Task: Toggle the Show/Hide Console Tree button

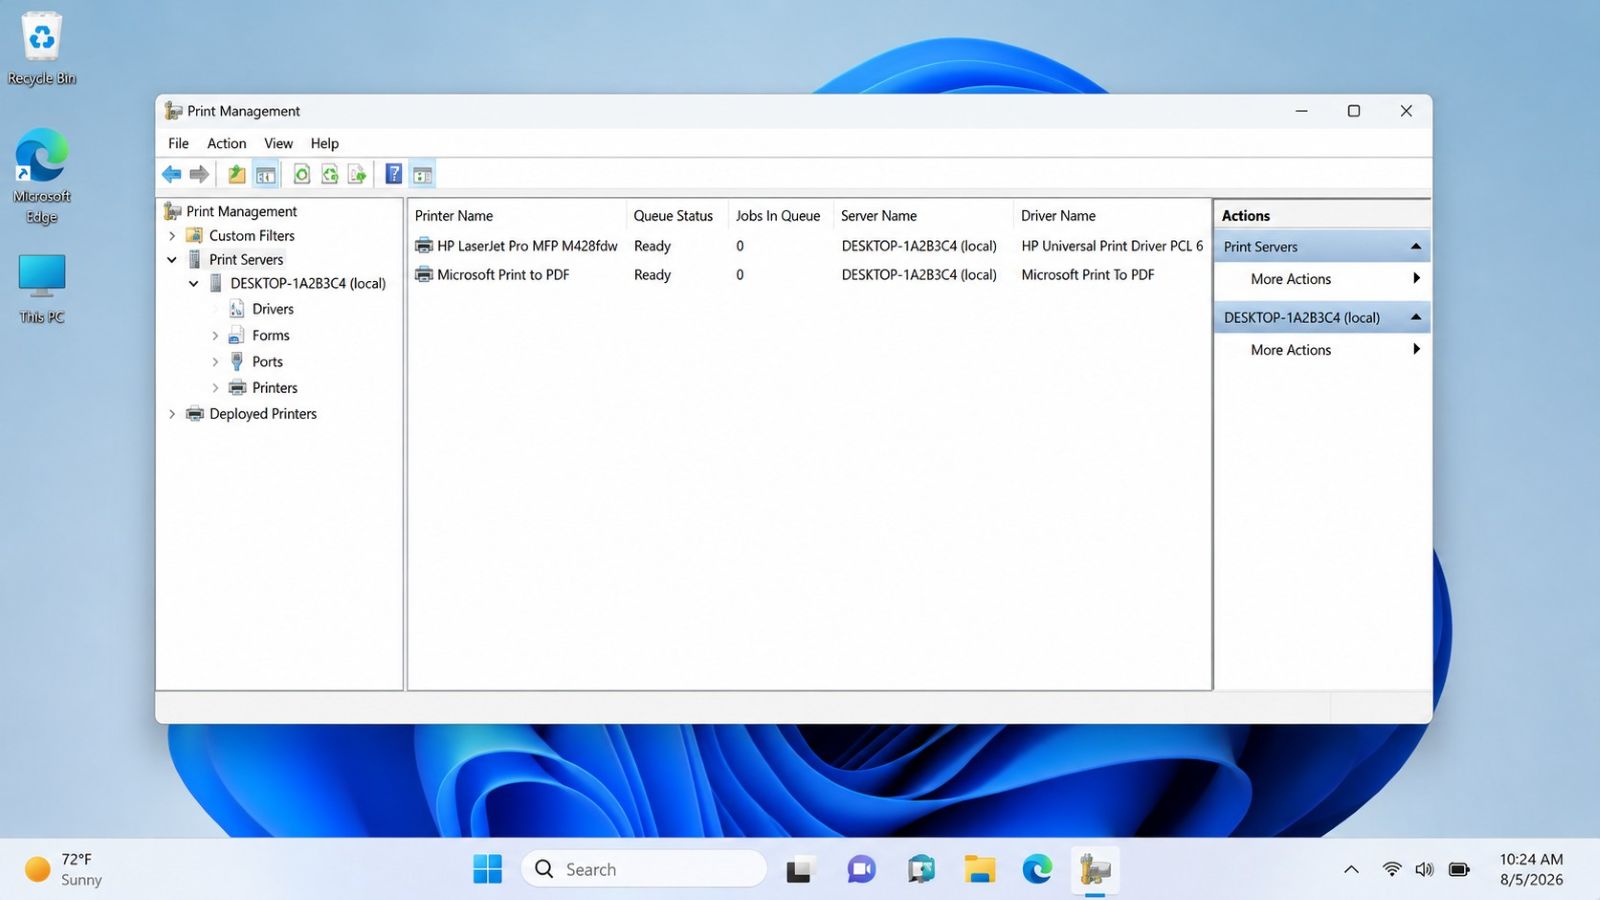Action: pyautogui.click(x=265, y=174)
